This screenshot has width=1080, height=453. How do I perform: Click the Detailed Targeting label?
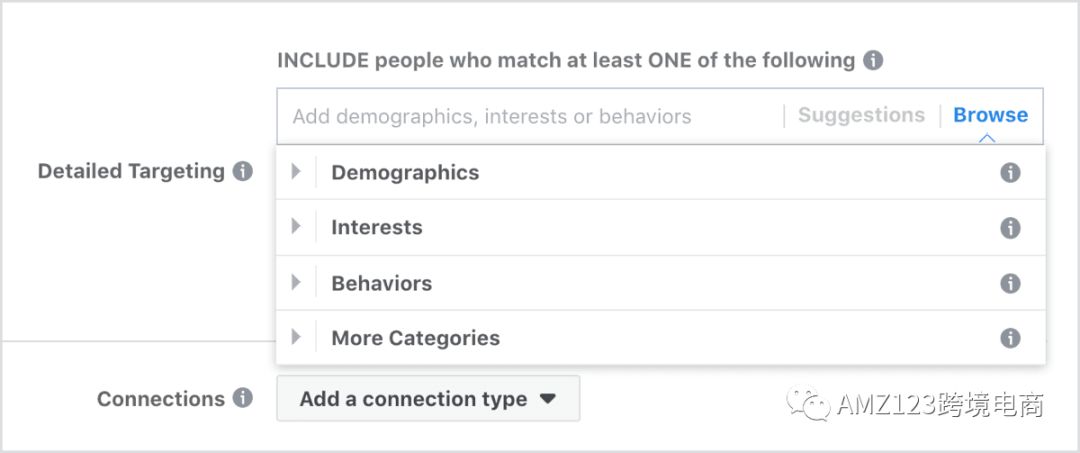pos(131,171)
